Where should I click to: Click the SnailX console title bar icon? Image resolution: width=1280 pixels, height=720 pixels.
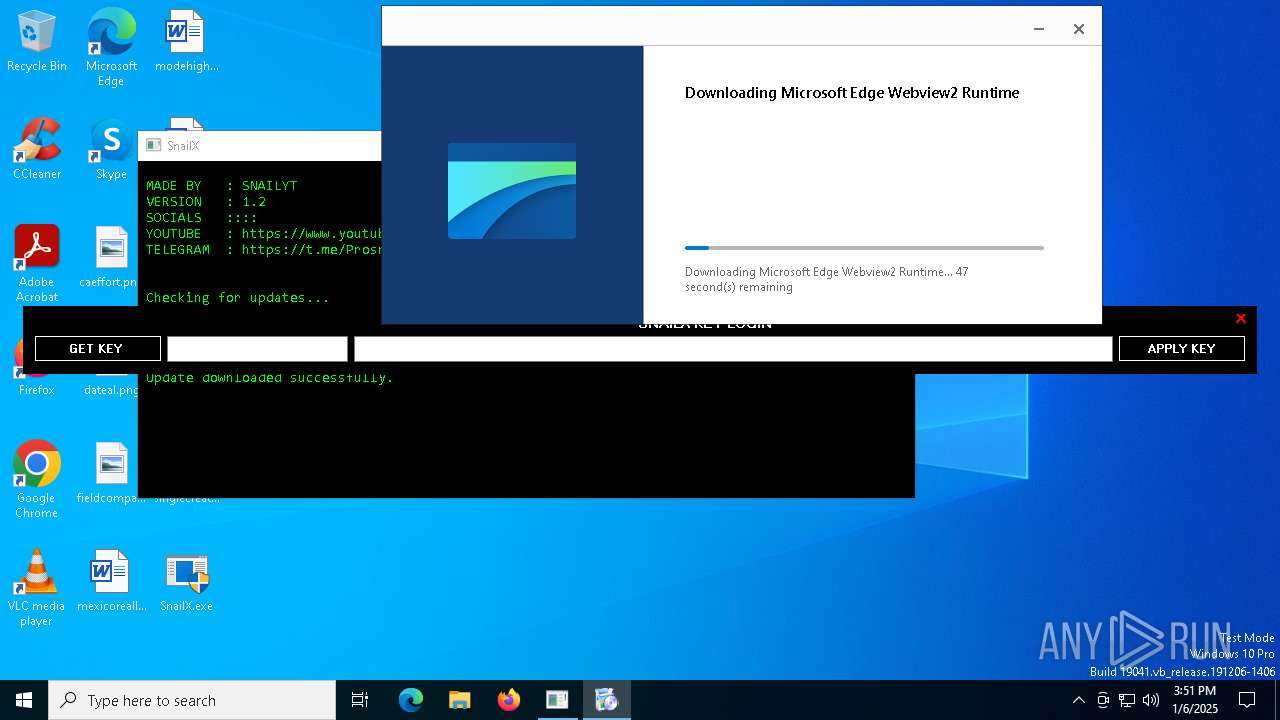[154, 146]
